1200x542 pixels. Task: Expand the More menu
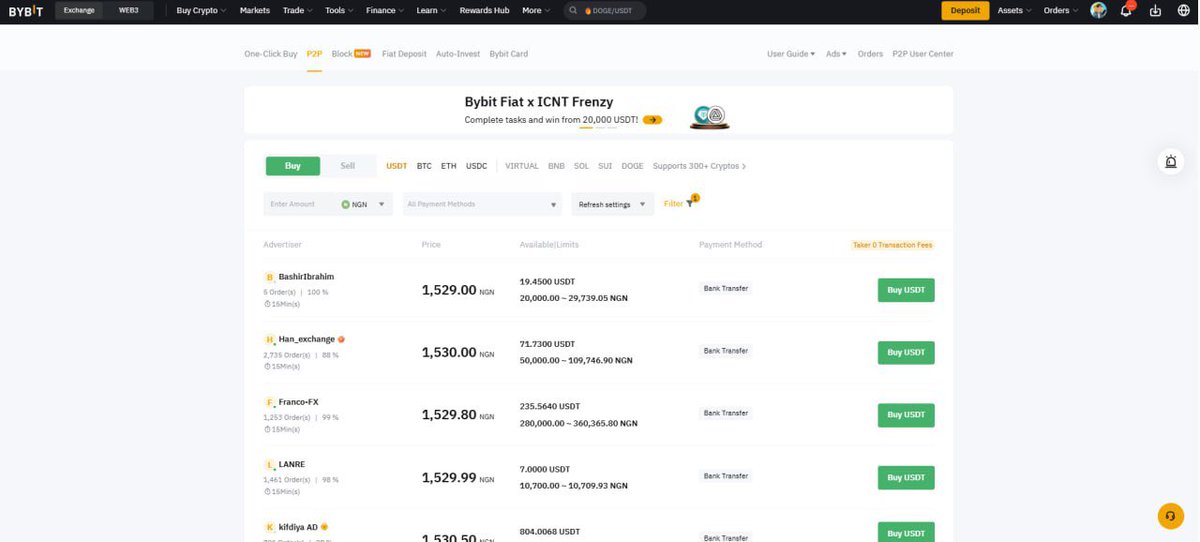(536, 10)
